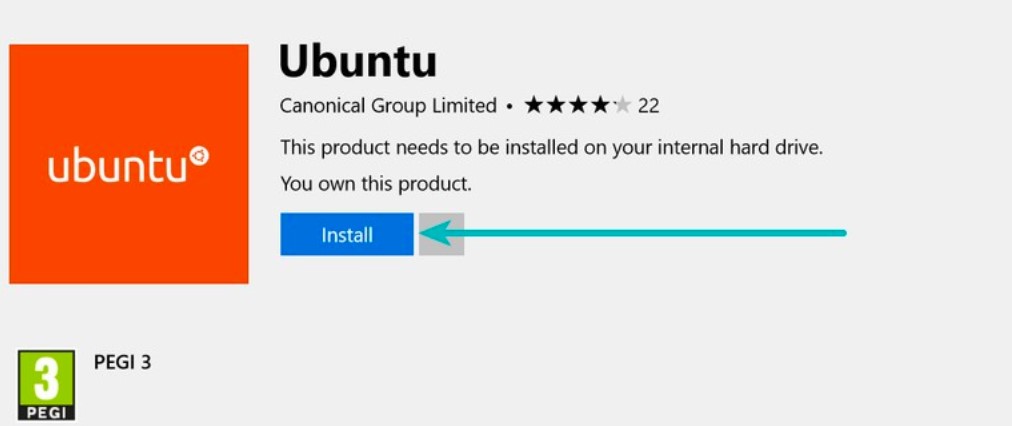Click the fourth rating star
Screen dimensions: 1012x426
click(599, 105)
